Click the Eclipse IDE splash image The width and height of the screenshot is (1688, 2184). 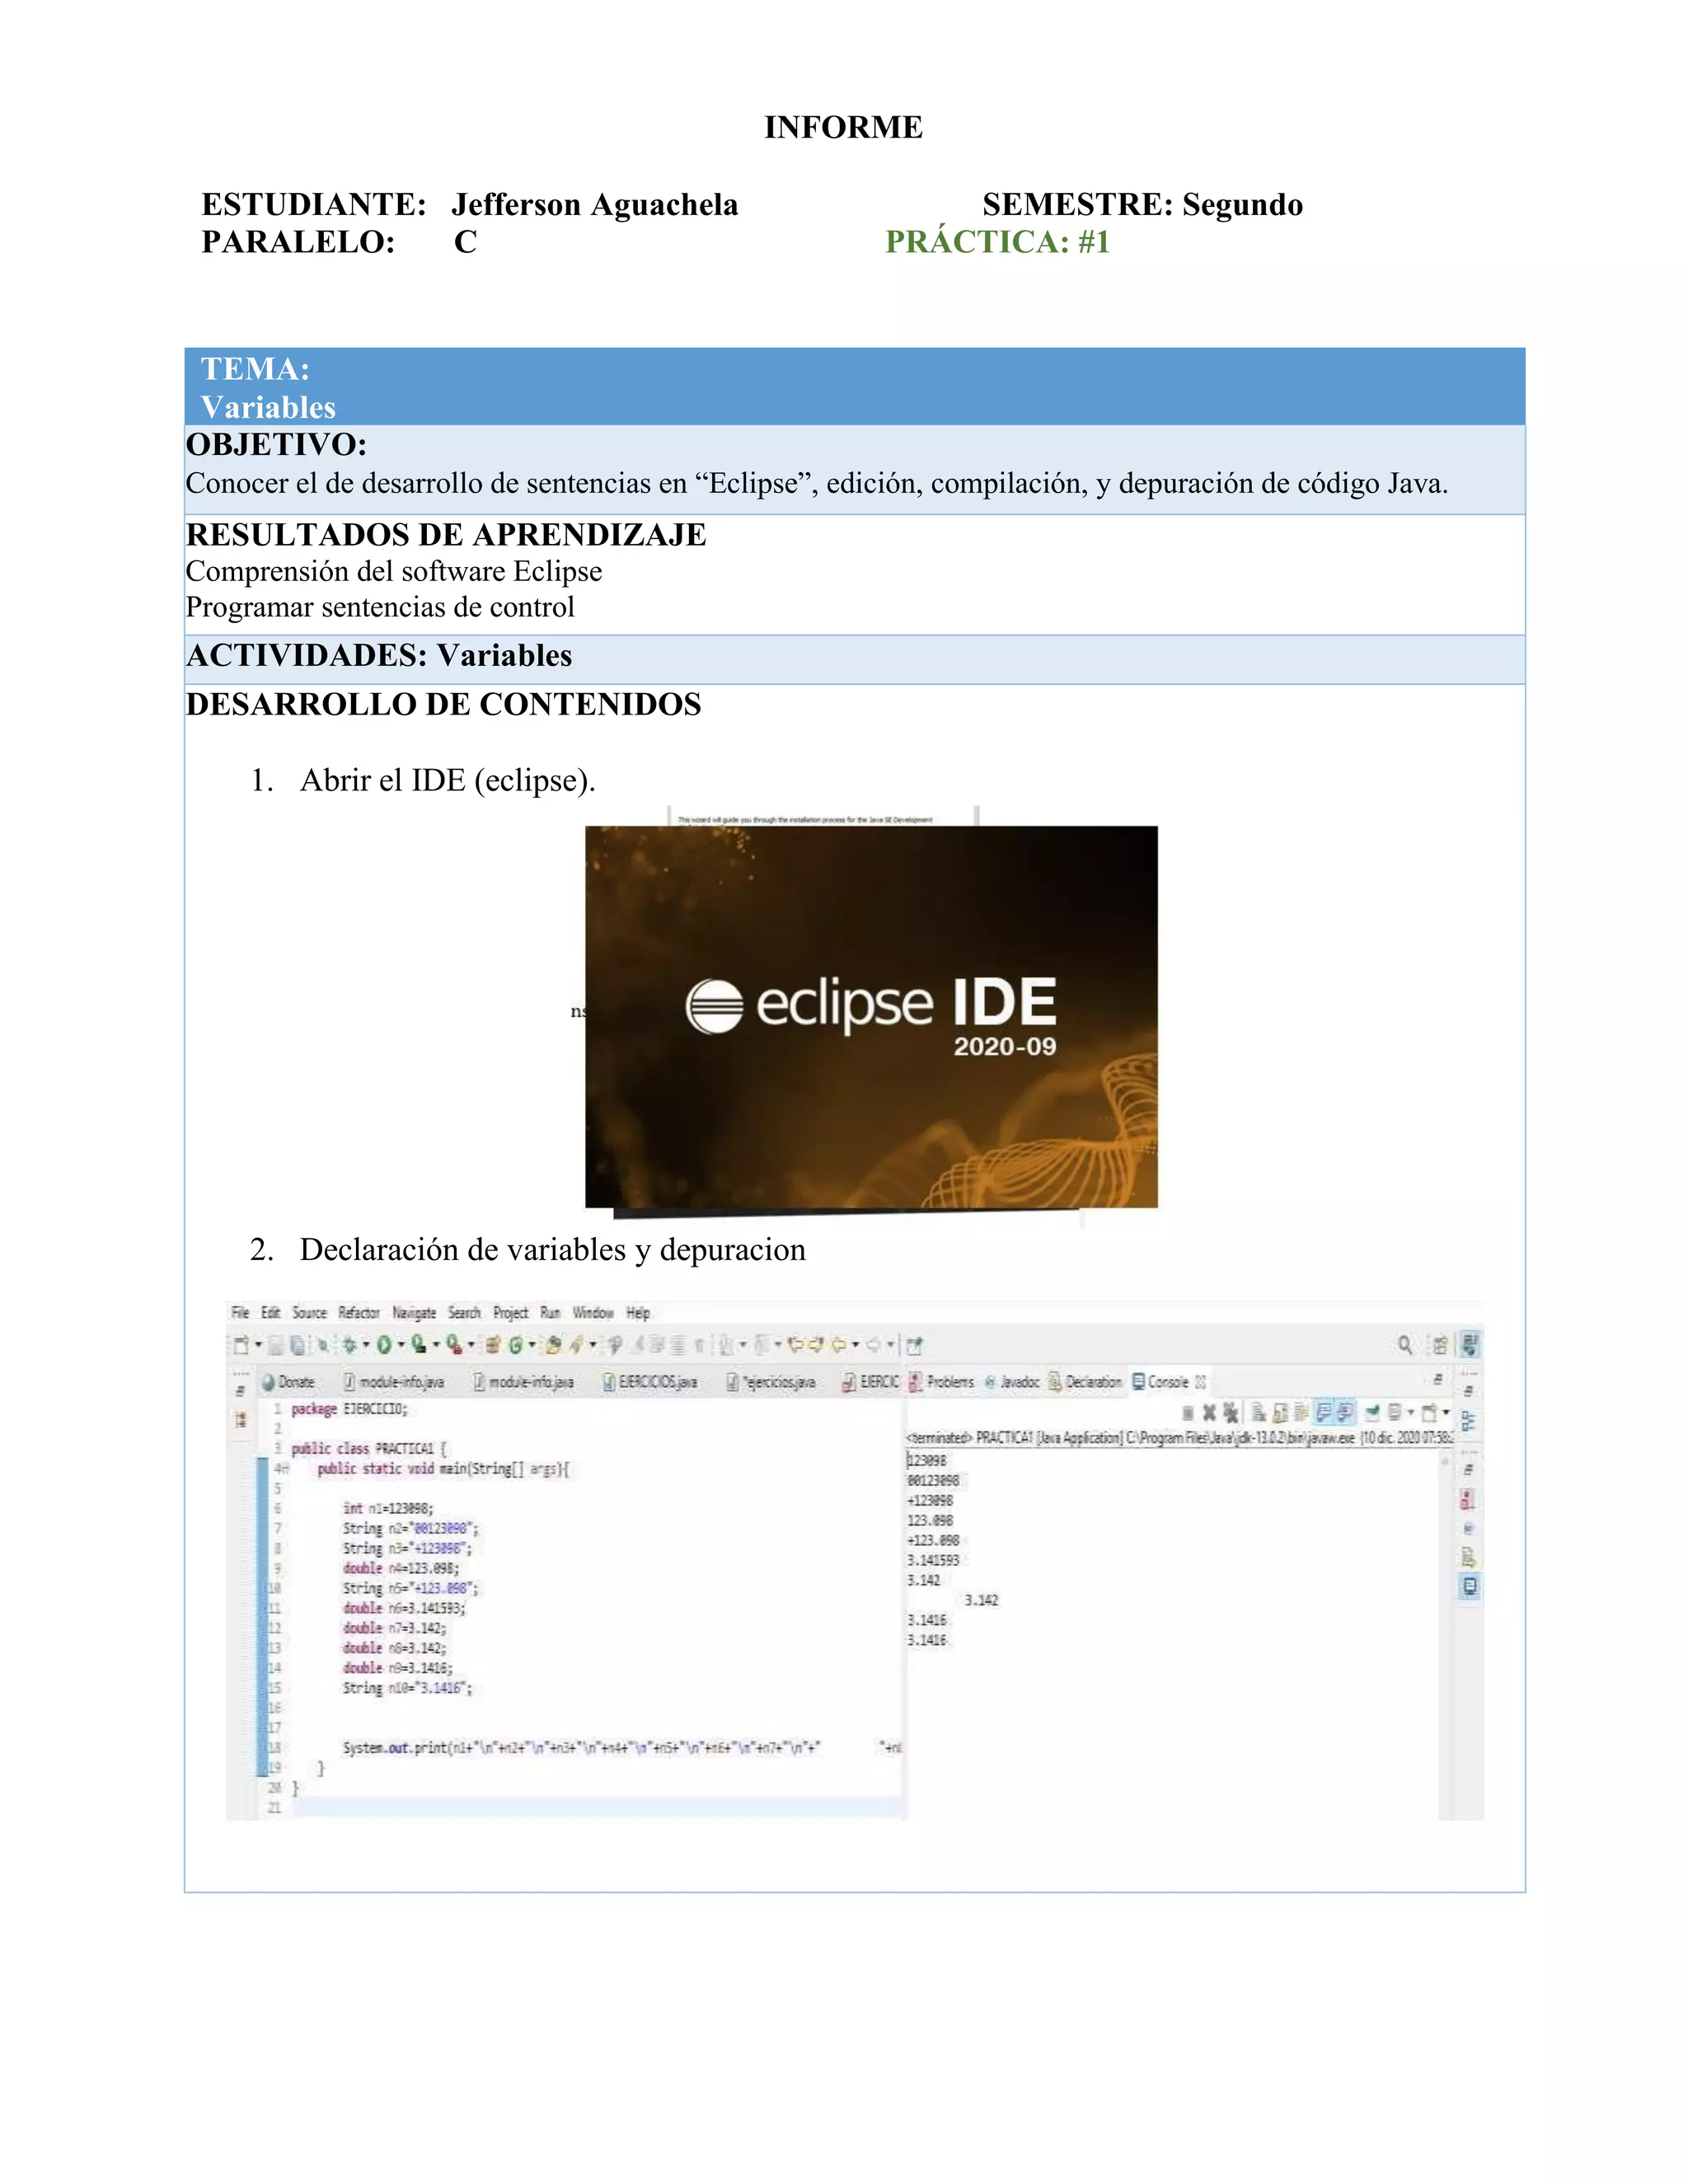(x=871, y=1016)
